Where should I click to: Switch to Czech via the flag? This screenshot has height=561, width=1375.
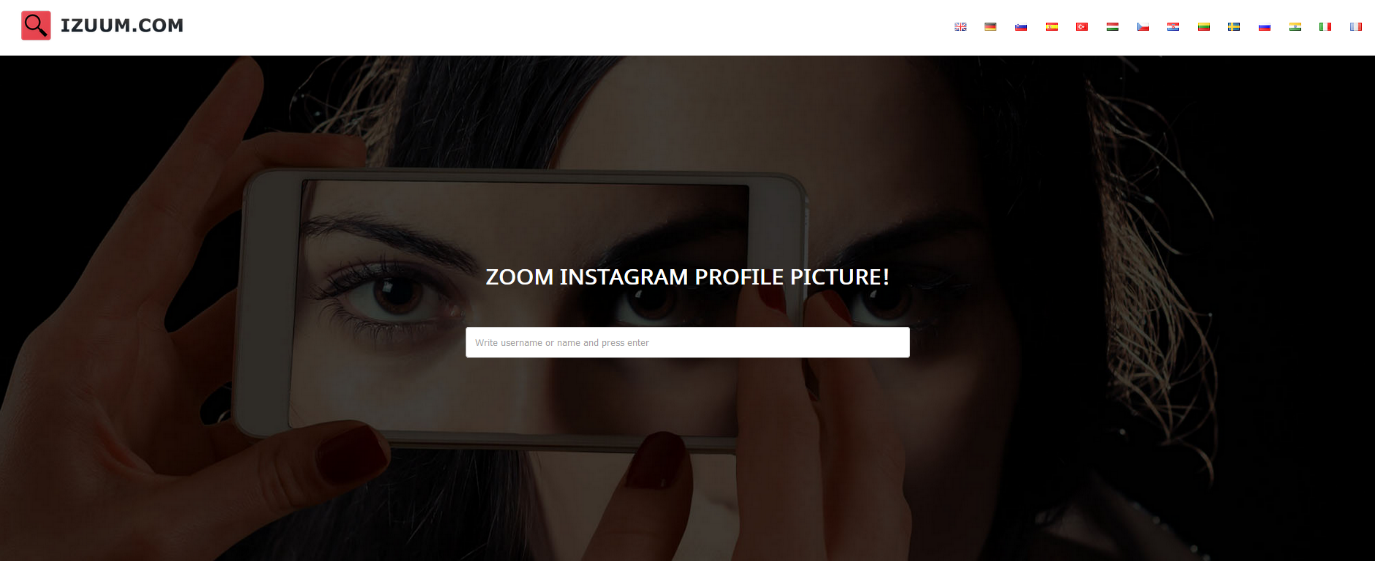(x=1143, y=27)
